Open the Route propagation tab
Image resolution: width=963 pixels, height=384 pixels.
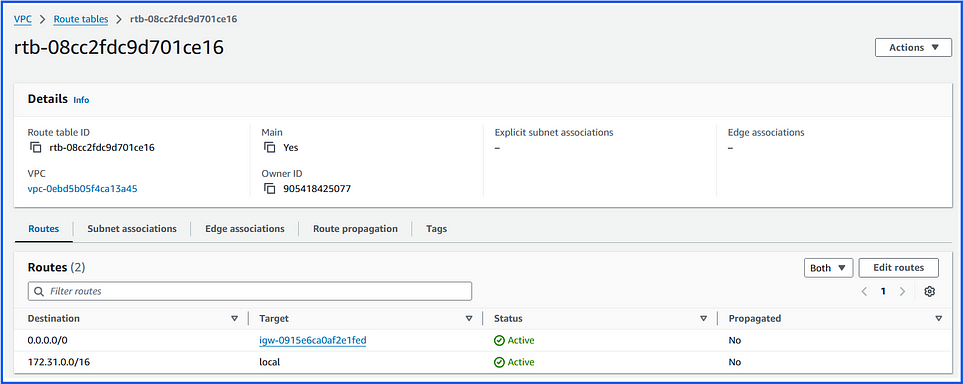[x=356, y=229]
